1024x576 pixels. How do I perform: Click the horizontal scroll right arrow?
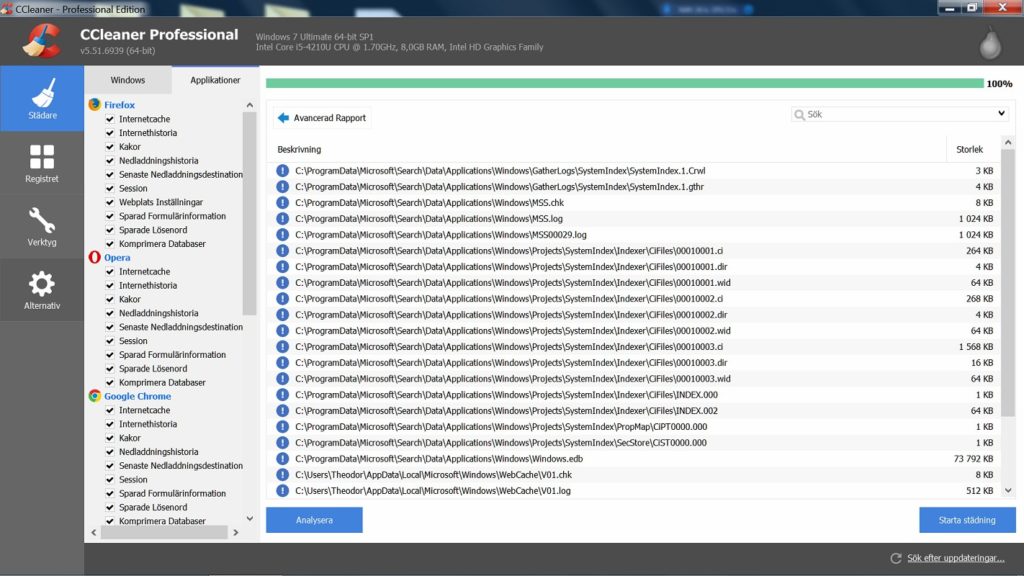tap(236, 533)
